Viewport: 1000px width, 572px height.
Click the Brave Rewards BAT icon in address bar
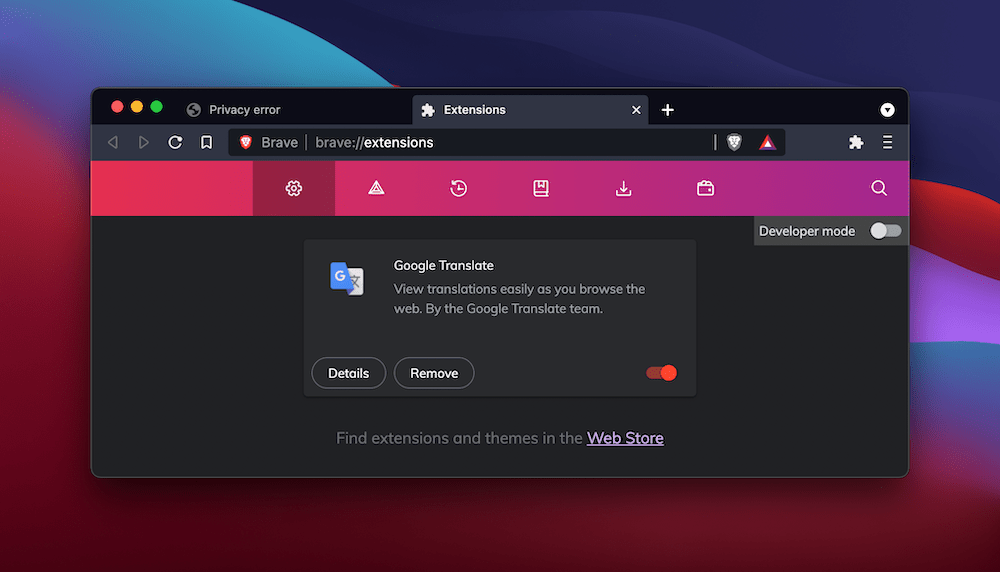(x=767, y=142)
